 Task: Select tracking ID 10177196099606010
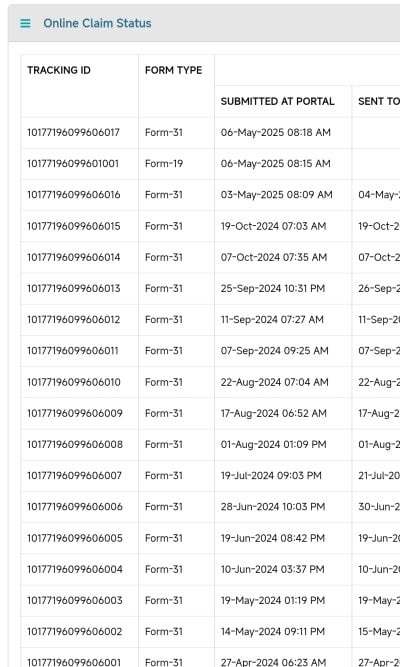[x=74, y=382]
